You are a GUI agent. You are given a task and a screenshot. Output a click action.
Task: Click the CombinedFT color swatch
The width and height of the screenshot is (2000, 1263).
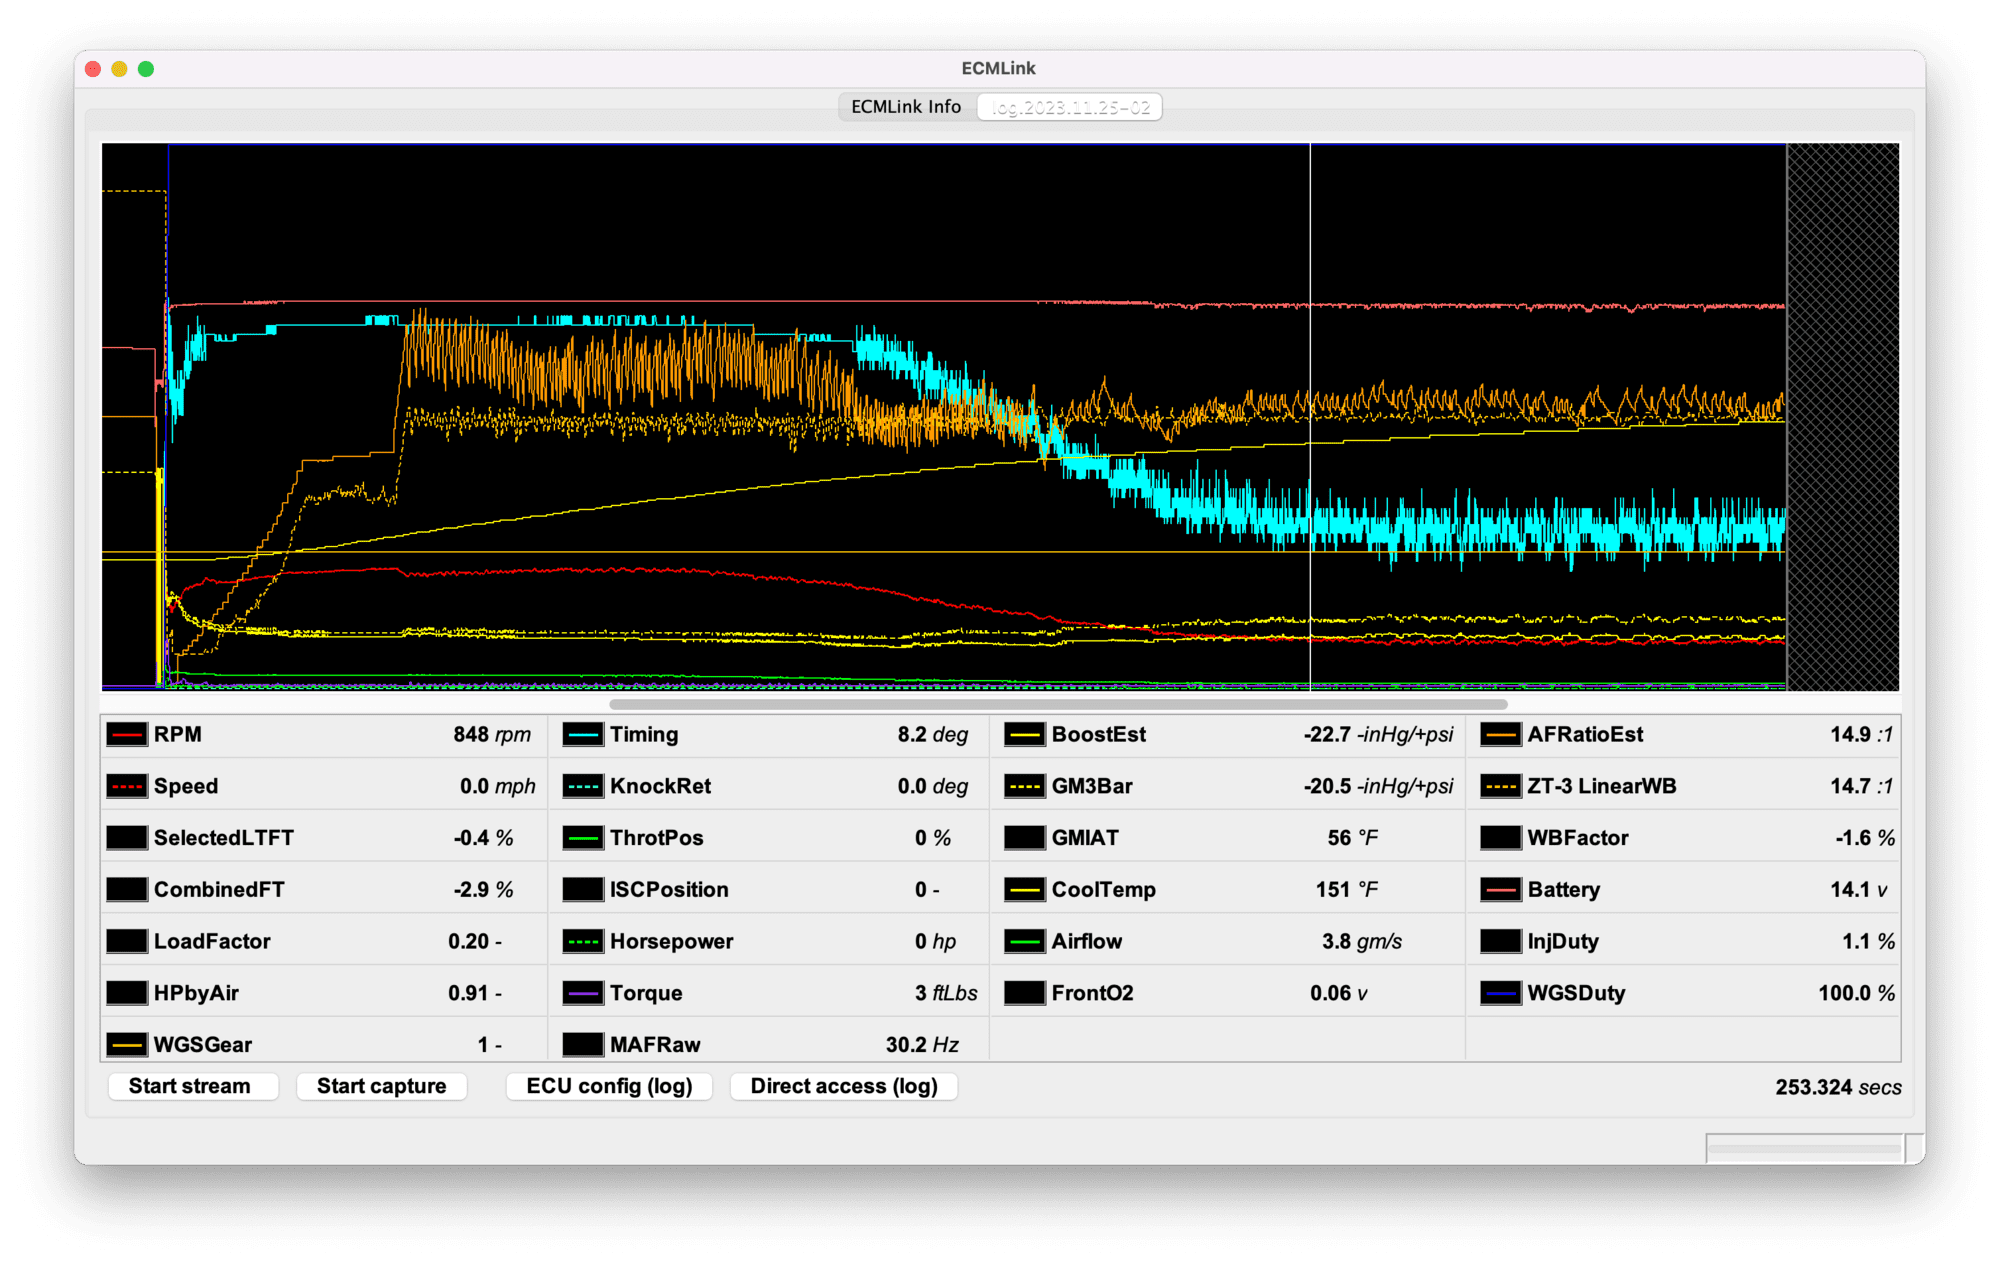127,890
